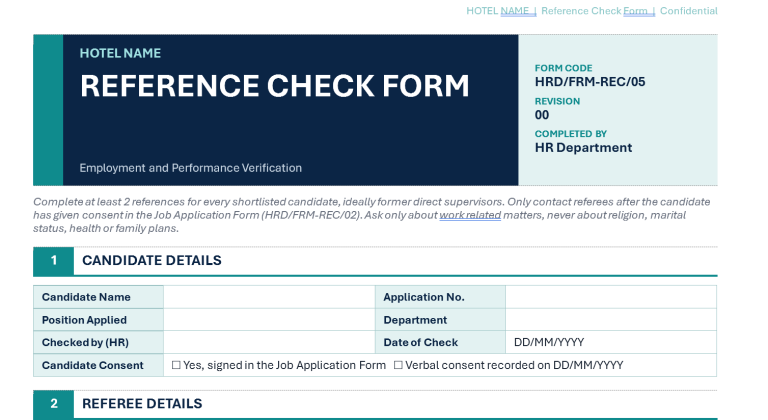Click the 'REFEREE DETAILS' section heading
The width and height of the screenshot is (768, 420).
click(x=142, y=403)
